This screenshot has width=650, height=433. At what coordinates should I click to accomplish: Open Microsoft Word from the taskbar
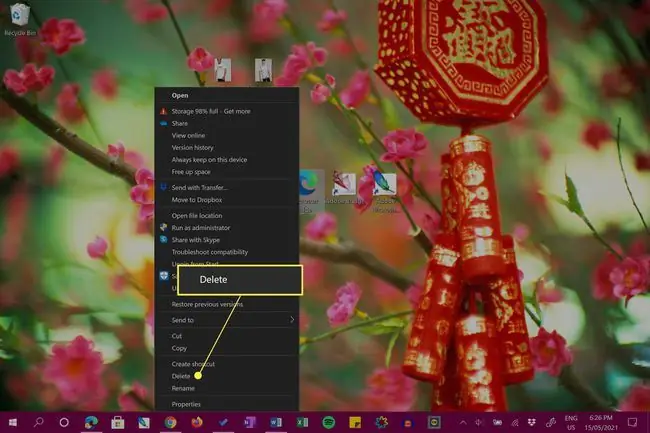tap(276, 422)
